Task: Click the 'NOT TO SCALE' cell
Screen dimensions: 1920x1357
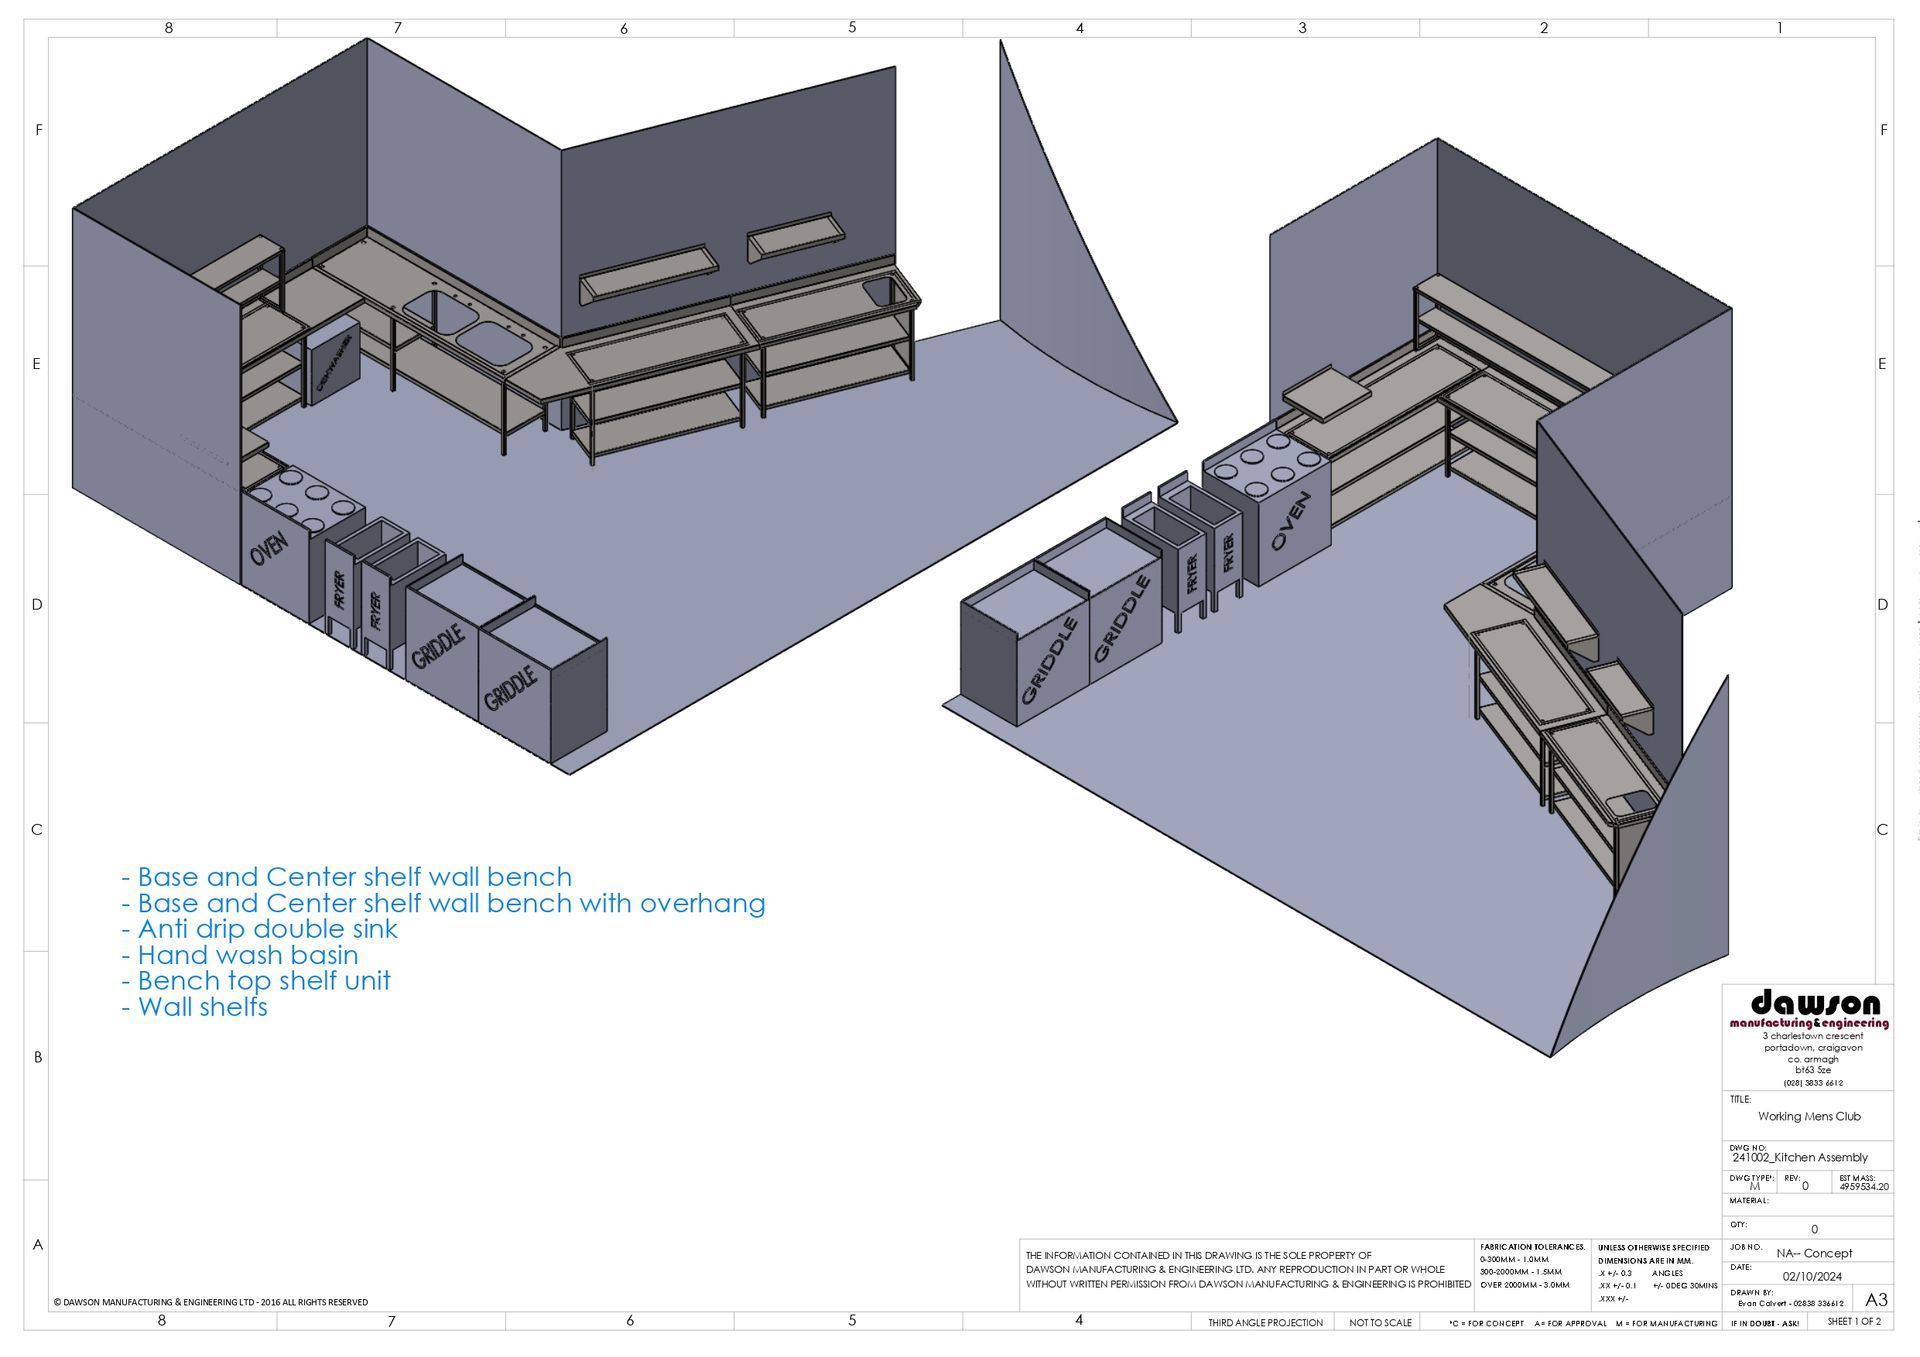Action: [x=1380, y=1322]
